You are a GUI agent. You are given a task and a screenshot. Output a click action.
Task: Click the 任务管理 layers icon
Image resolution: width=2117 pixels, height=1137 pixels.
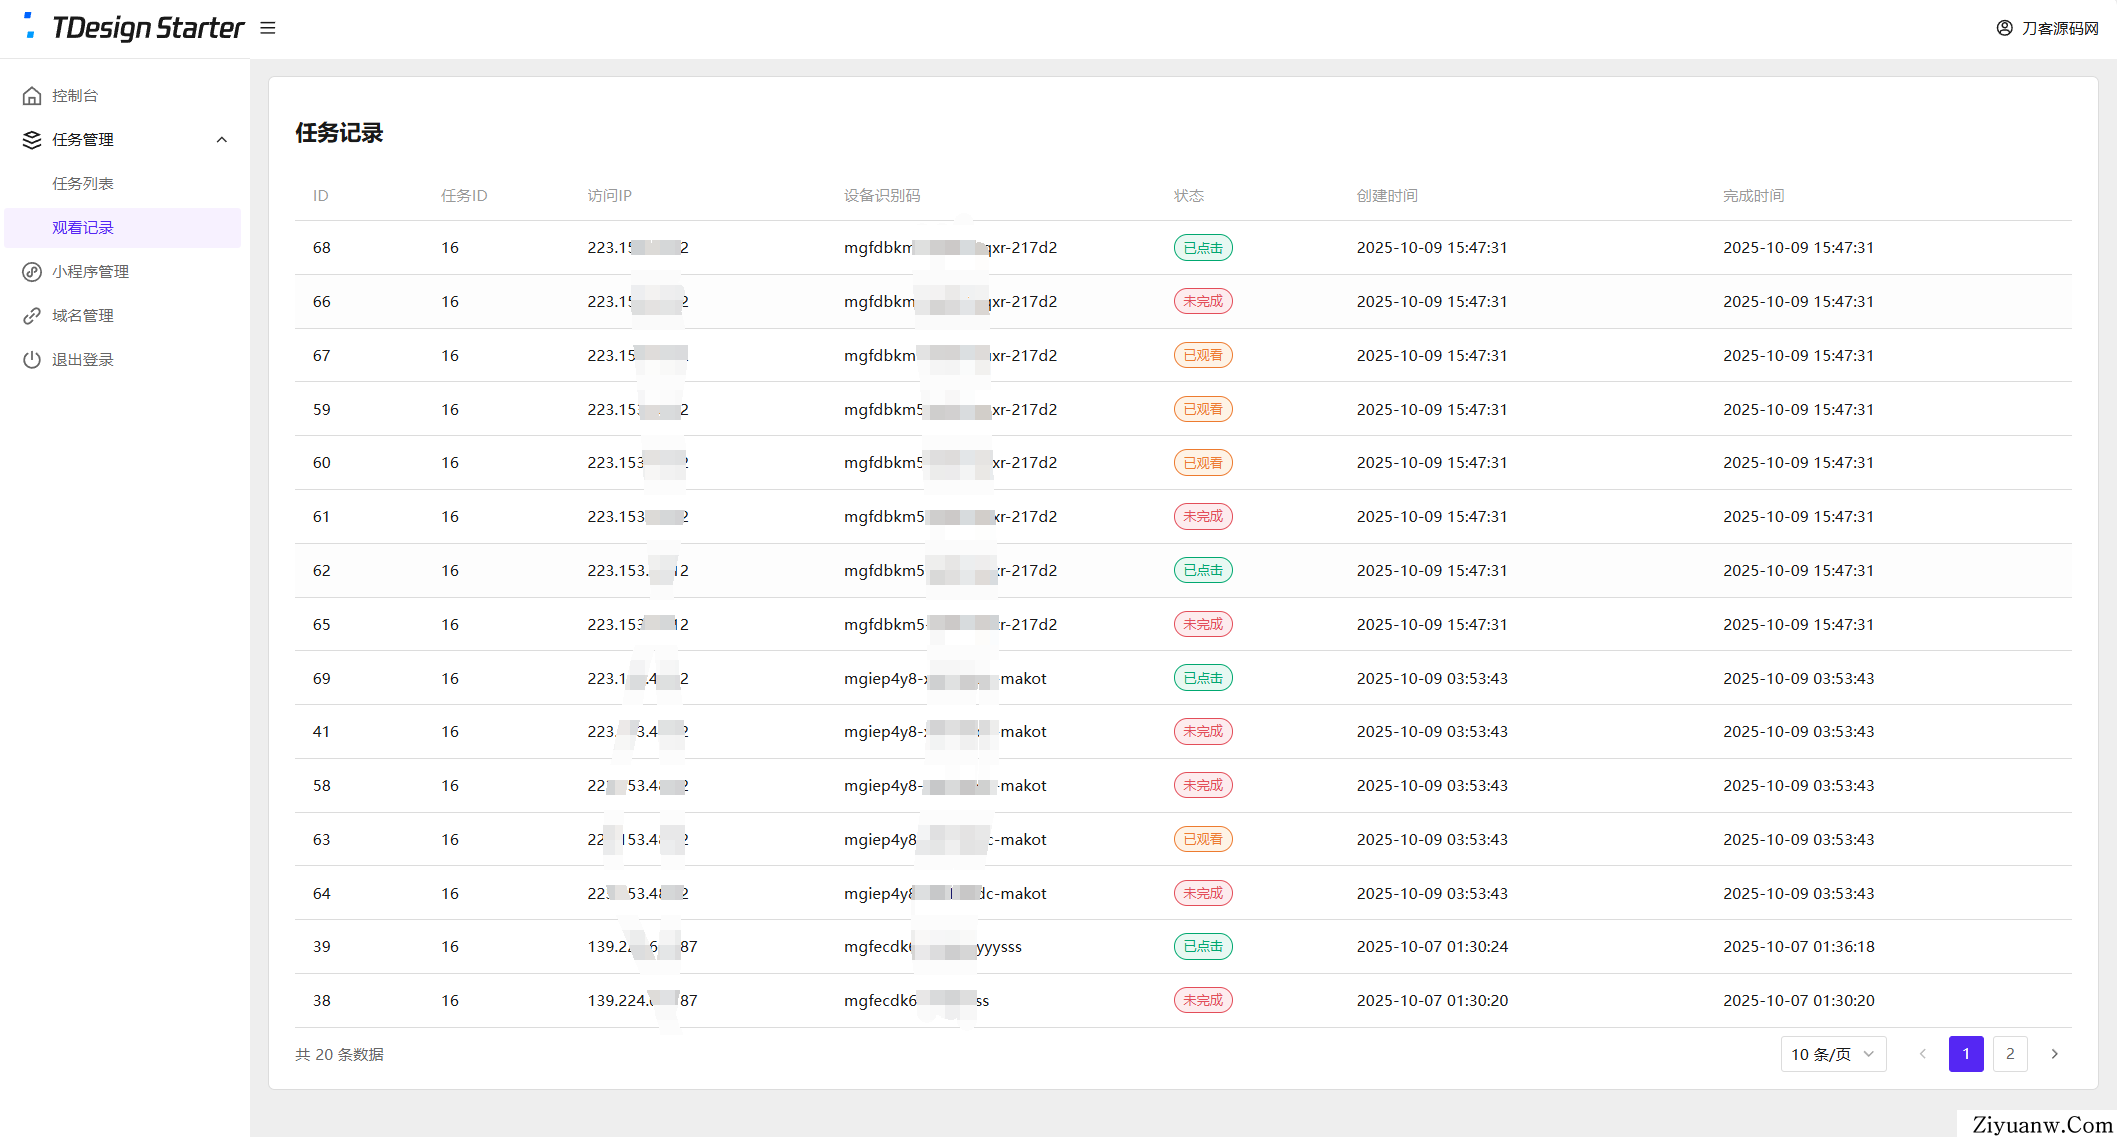click(32, 140)
